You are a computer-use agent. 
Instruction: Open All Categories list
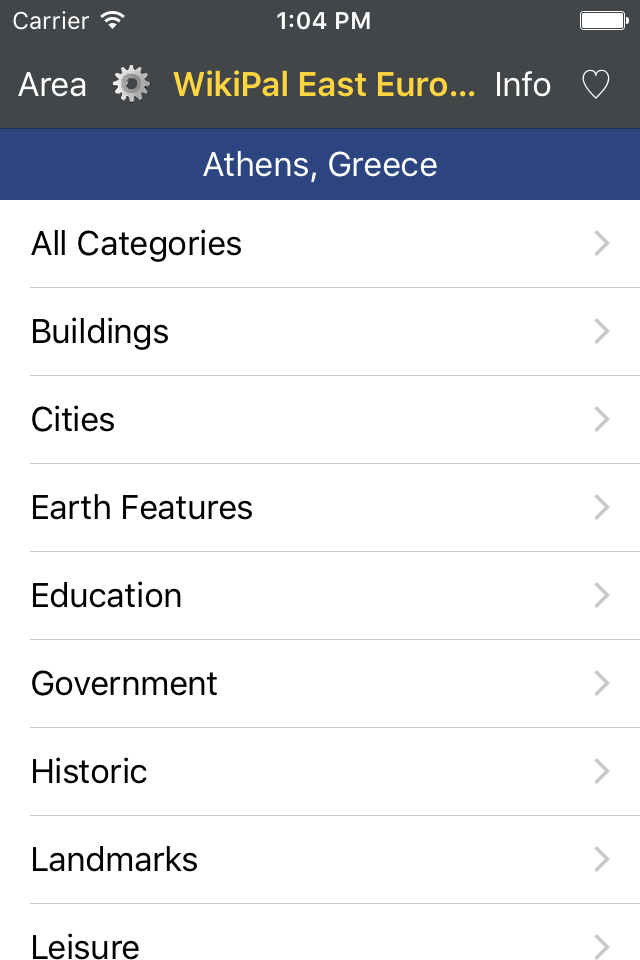point(320,244)
